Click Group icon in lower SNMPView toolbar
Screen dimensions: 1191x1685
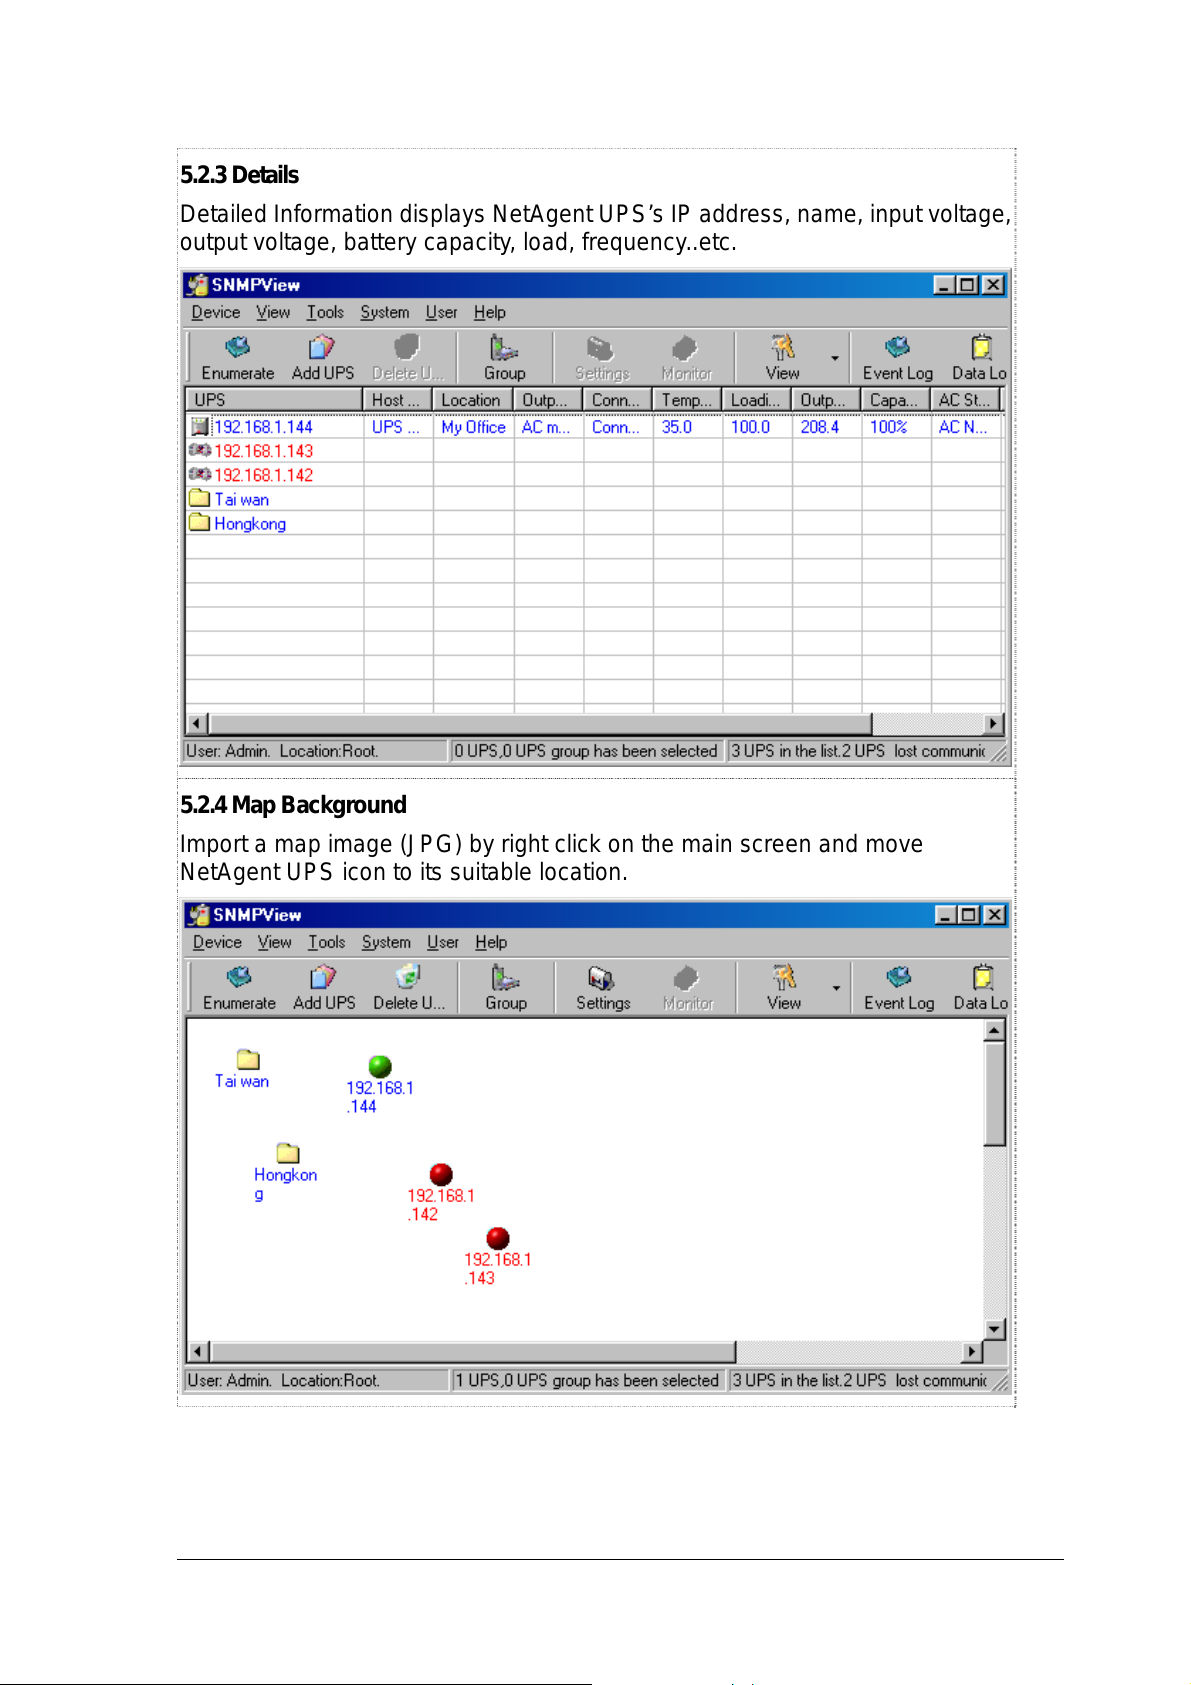click(x=505, y=977)
